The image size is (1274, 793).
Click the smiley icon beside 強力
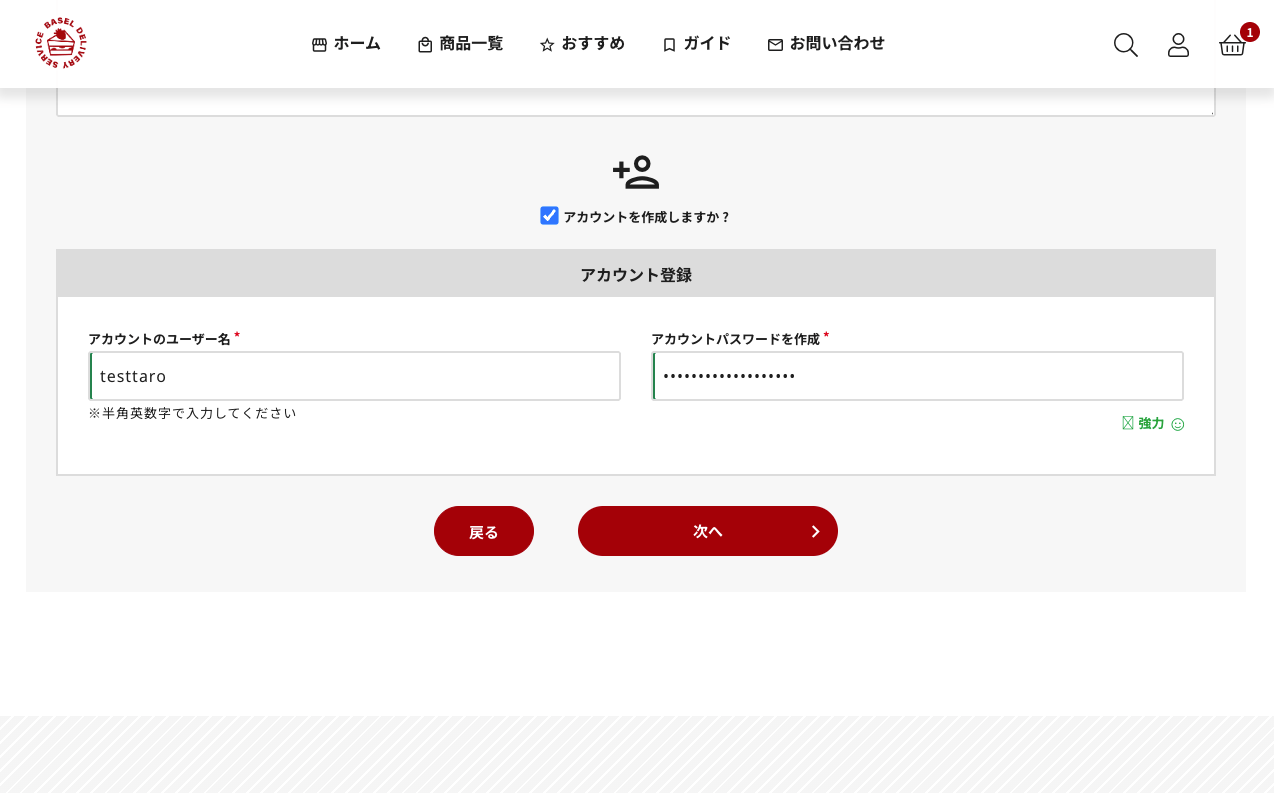(x=1177, y=424)
